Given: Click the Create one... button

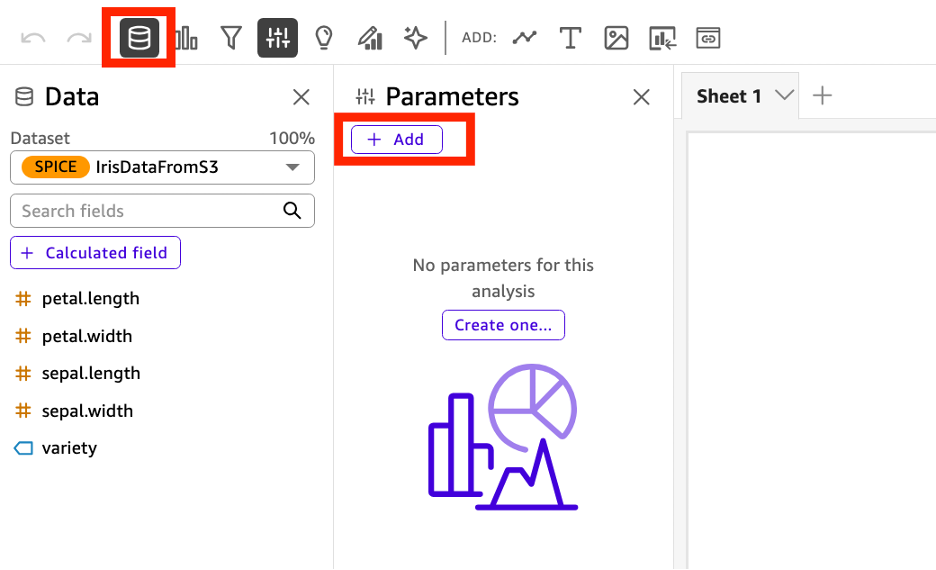Looking at the screenshot, I should 503,325.
